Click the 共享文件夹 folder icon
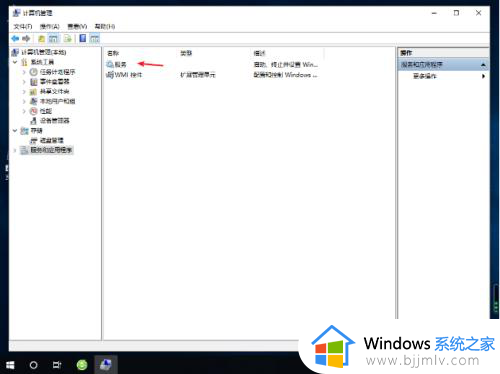 (x=33, y=91)
